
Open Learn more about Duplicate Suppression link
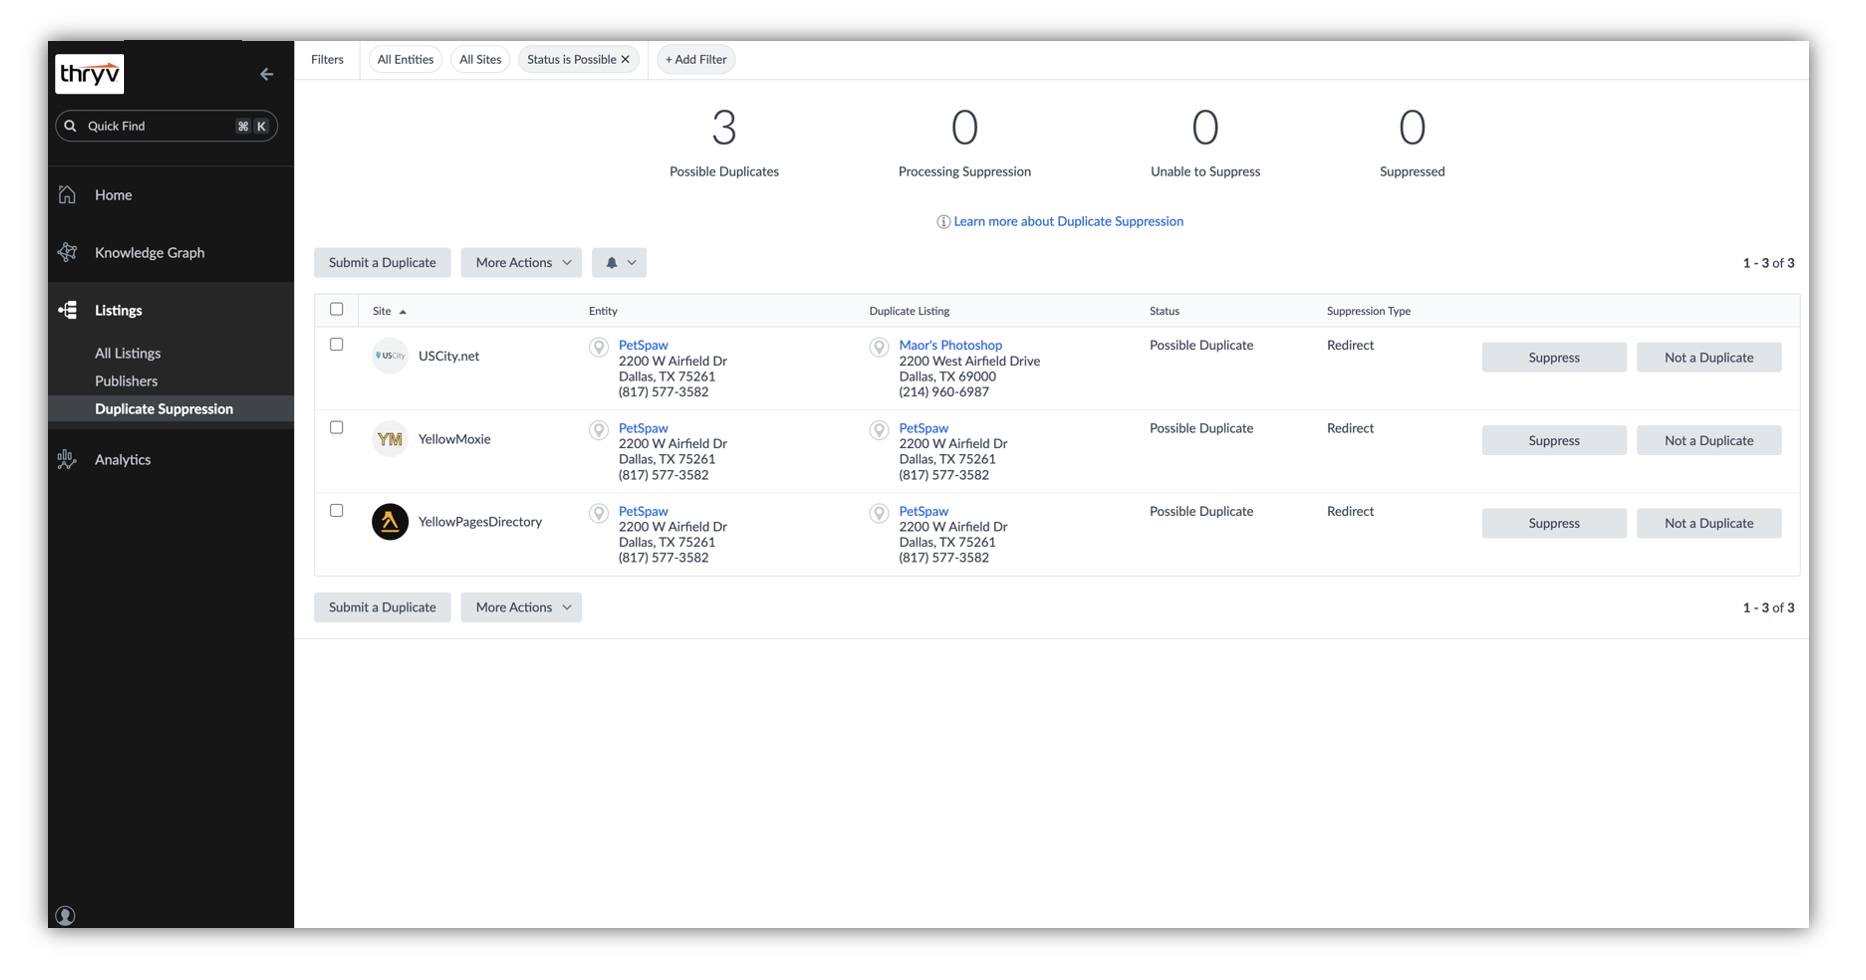(x=1068, y=222)
